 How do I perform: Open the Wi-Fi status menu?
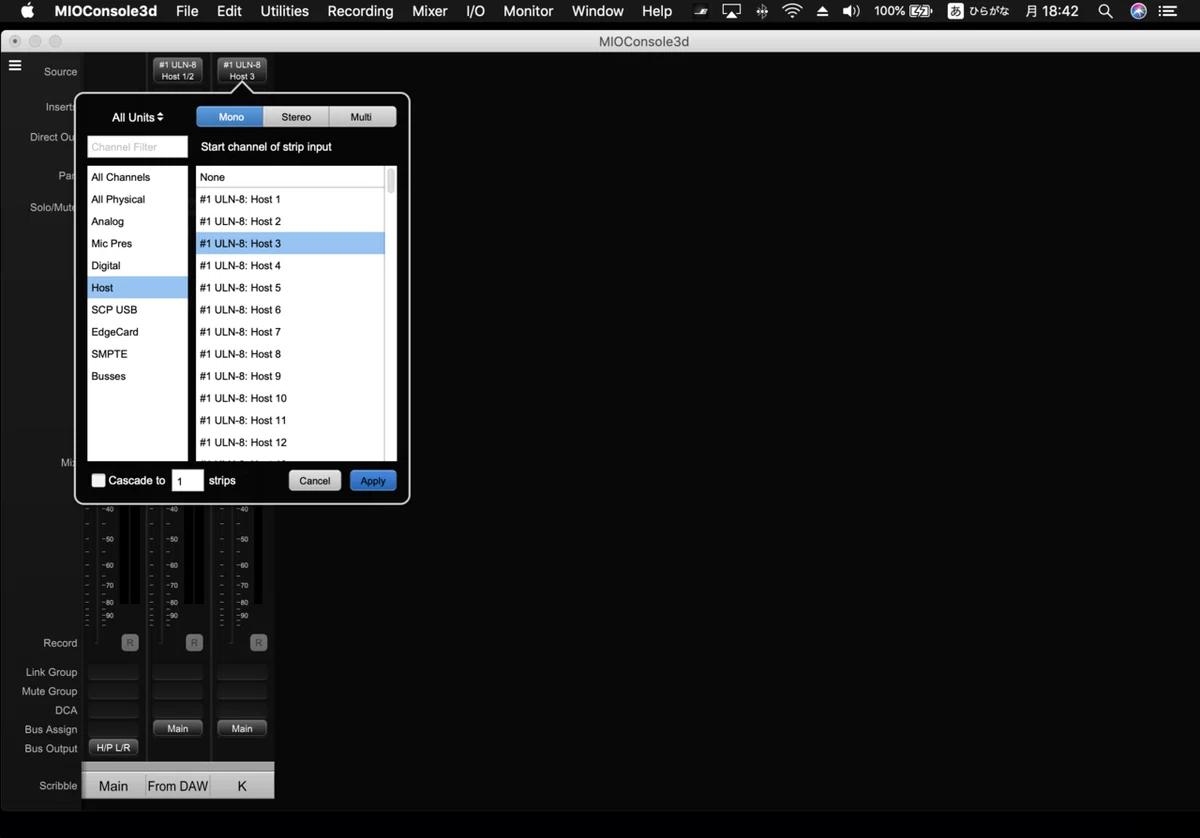[792, 11]
